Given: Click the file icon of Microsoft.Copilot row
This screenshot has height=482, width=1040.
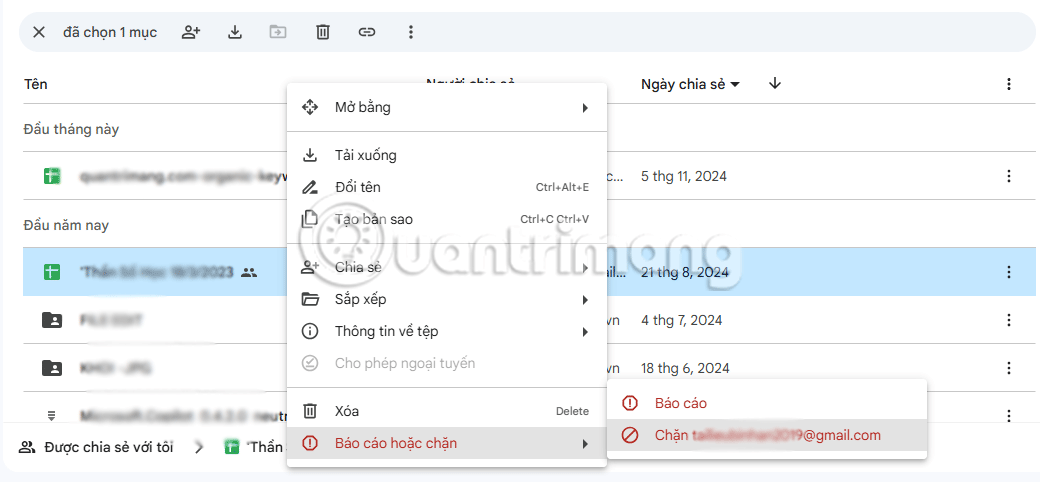Looking at the screenshot, I should (x=52, y=416).
